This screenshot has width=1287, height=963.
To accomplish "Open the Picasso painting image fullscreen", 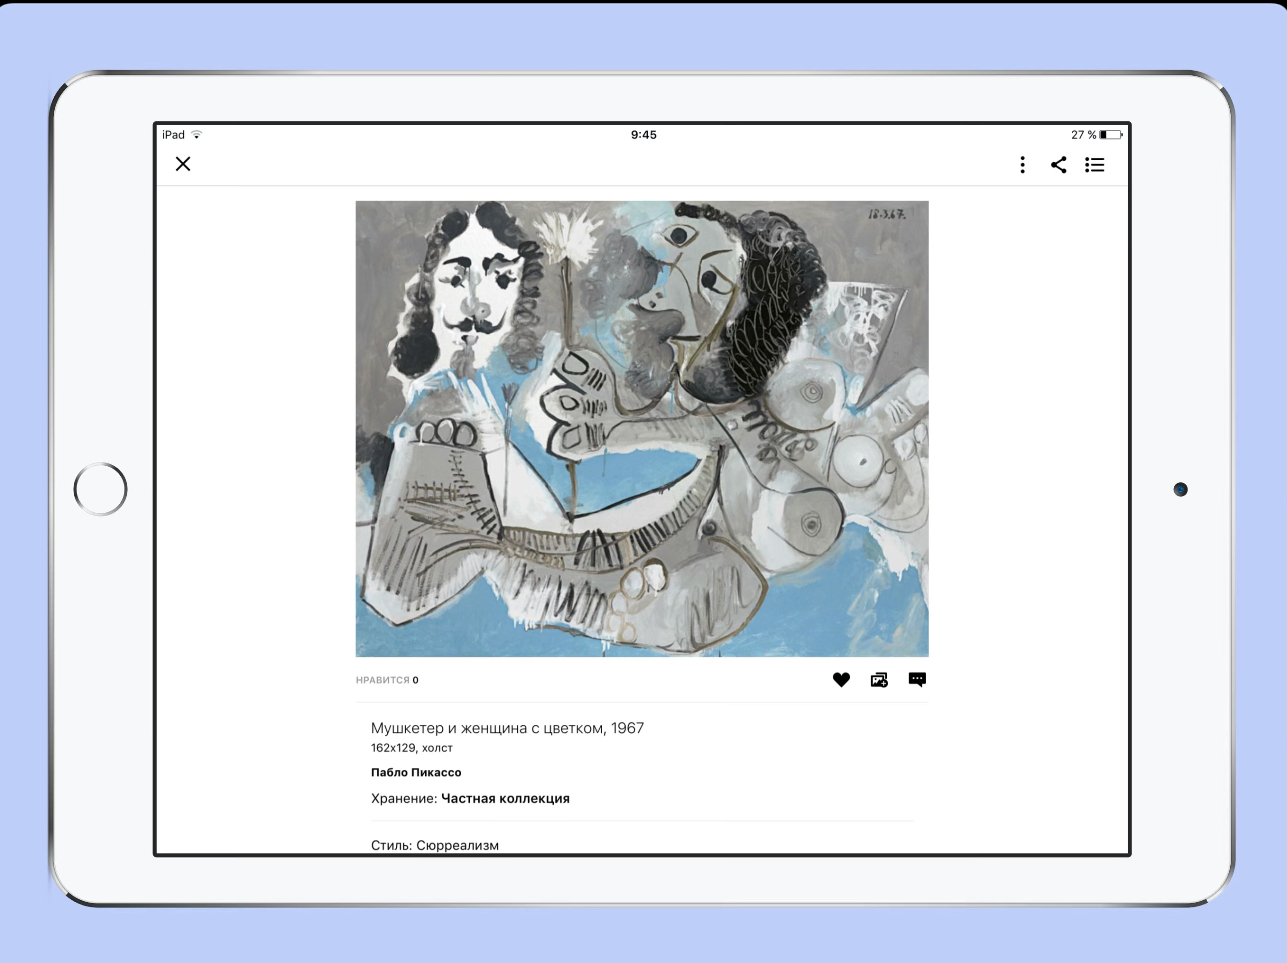I will pyautogui.click(x=642, y=428).
